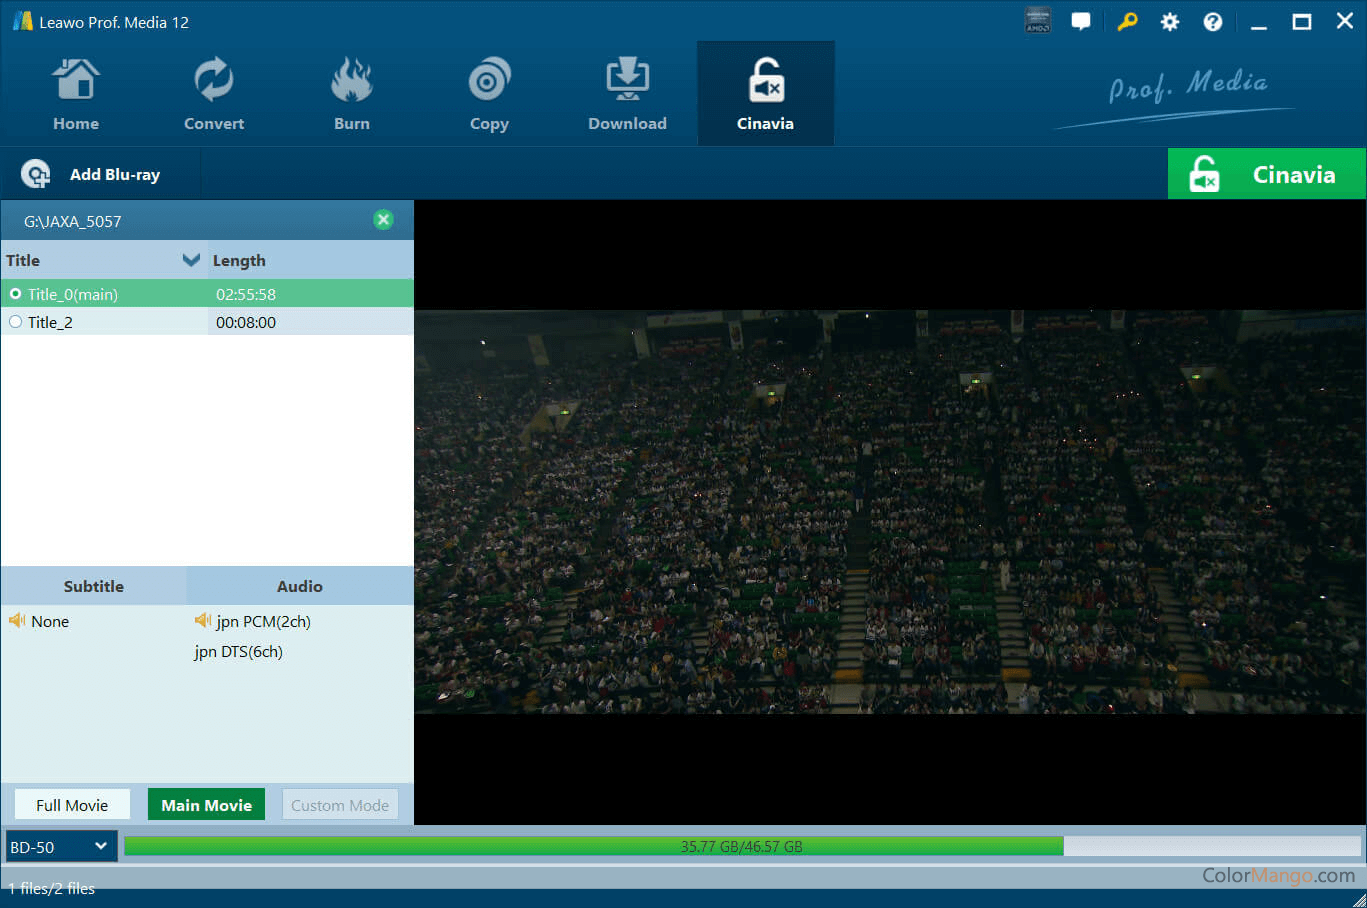Click the key registration icon
The width and height of the screenshot is (1367, 908).
(x=1127, y=22)
